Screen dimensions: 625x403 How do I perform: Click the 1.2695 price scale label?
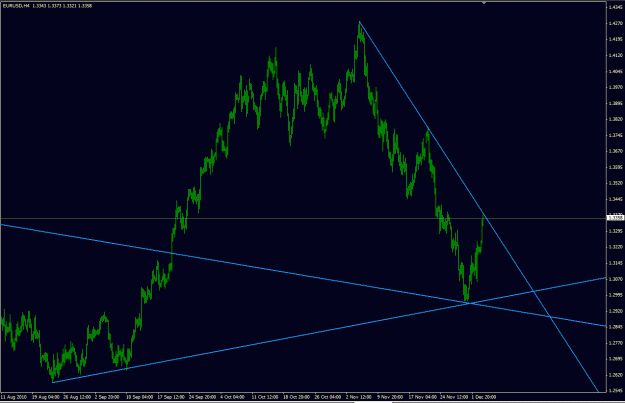[x=616, y=359]
